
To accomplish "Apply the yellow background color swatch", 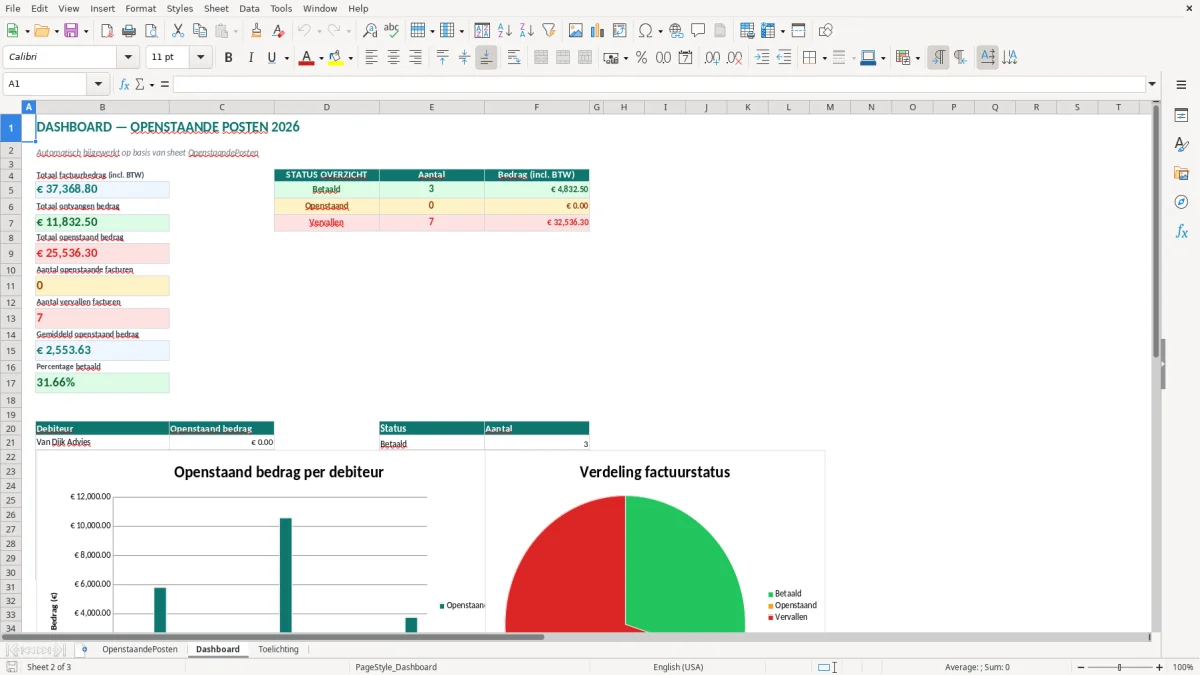I will pos(335,58).
